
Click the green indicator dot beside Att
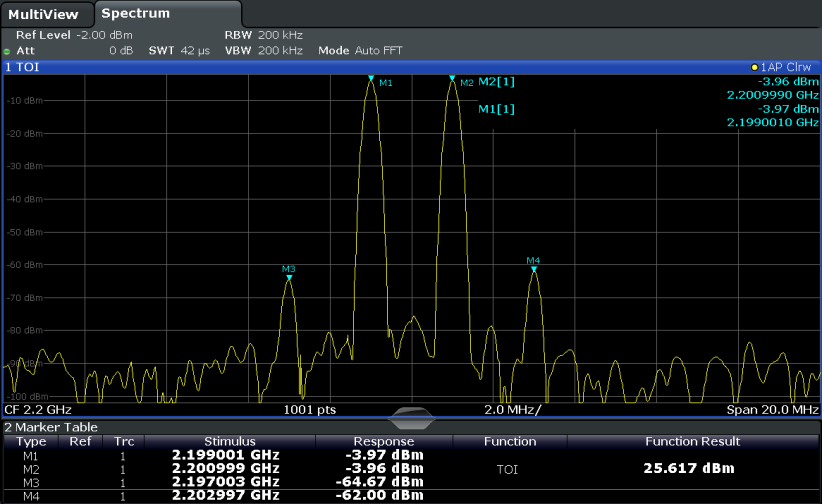pyautogui.click(x=7, y=50)
